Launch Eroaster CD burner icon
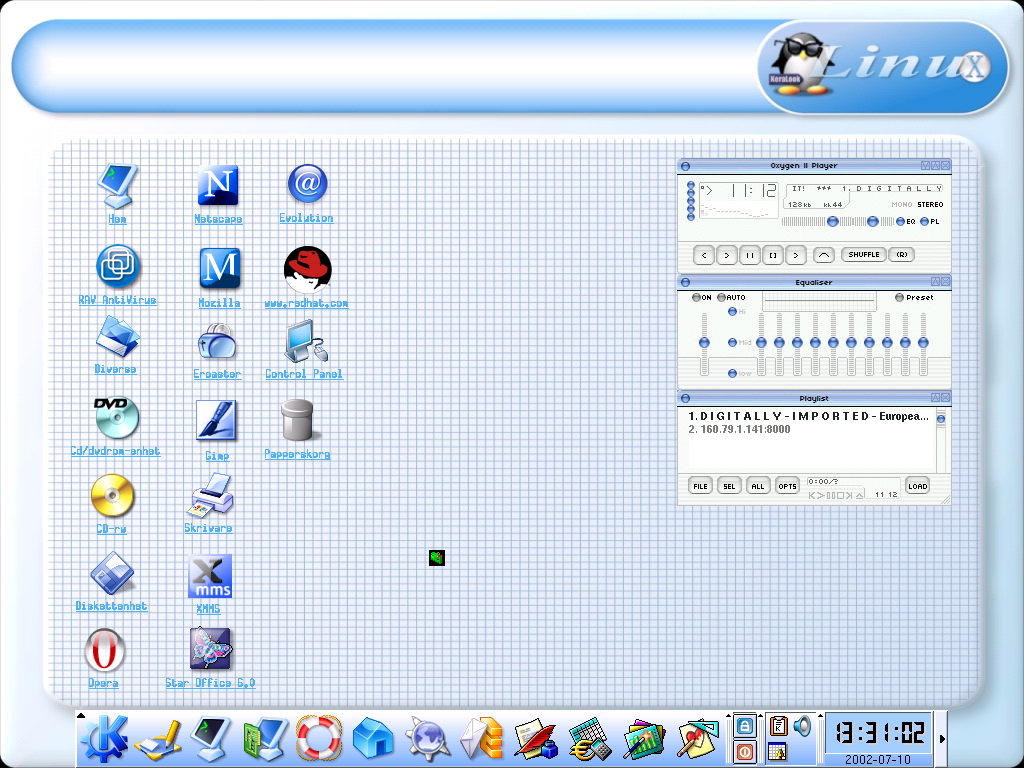1024x768 pixels. tap(217, 342)
